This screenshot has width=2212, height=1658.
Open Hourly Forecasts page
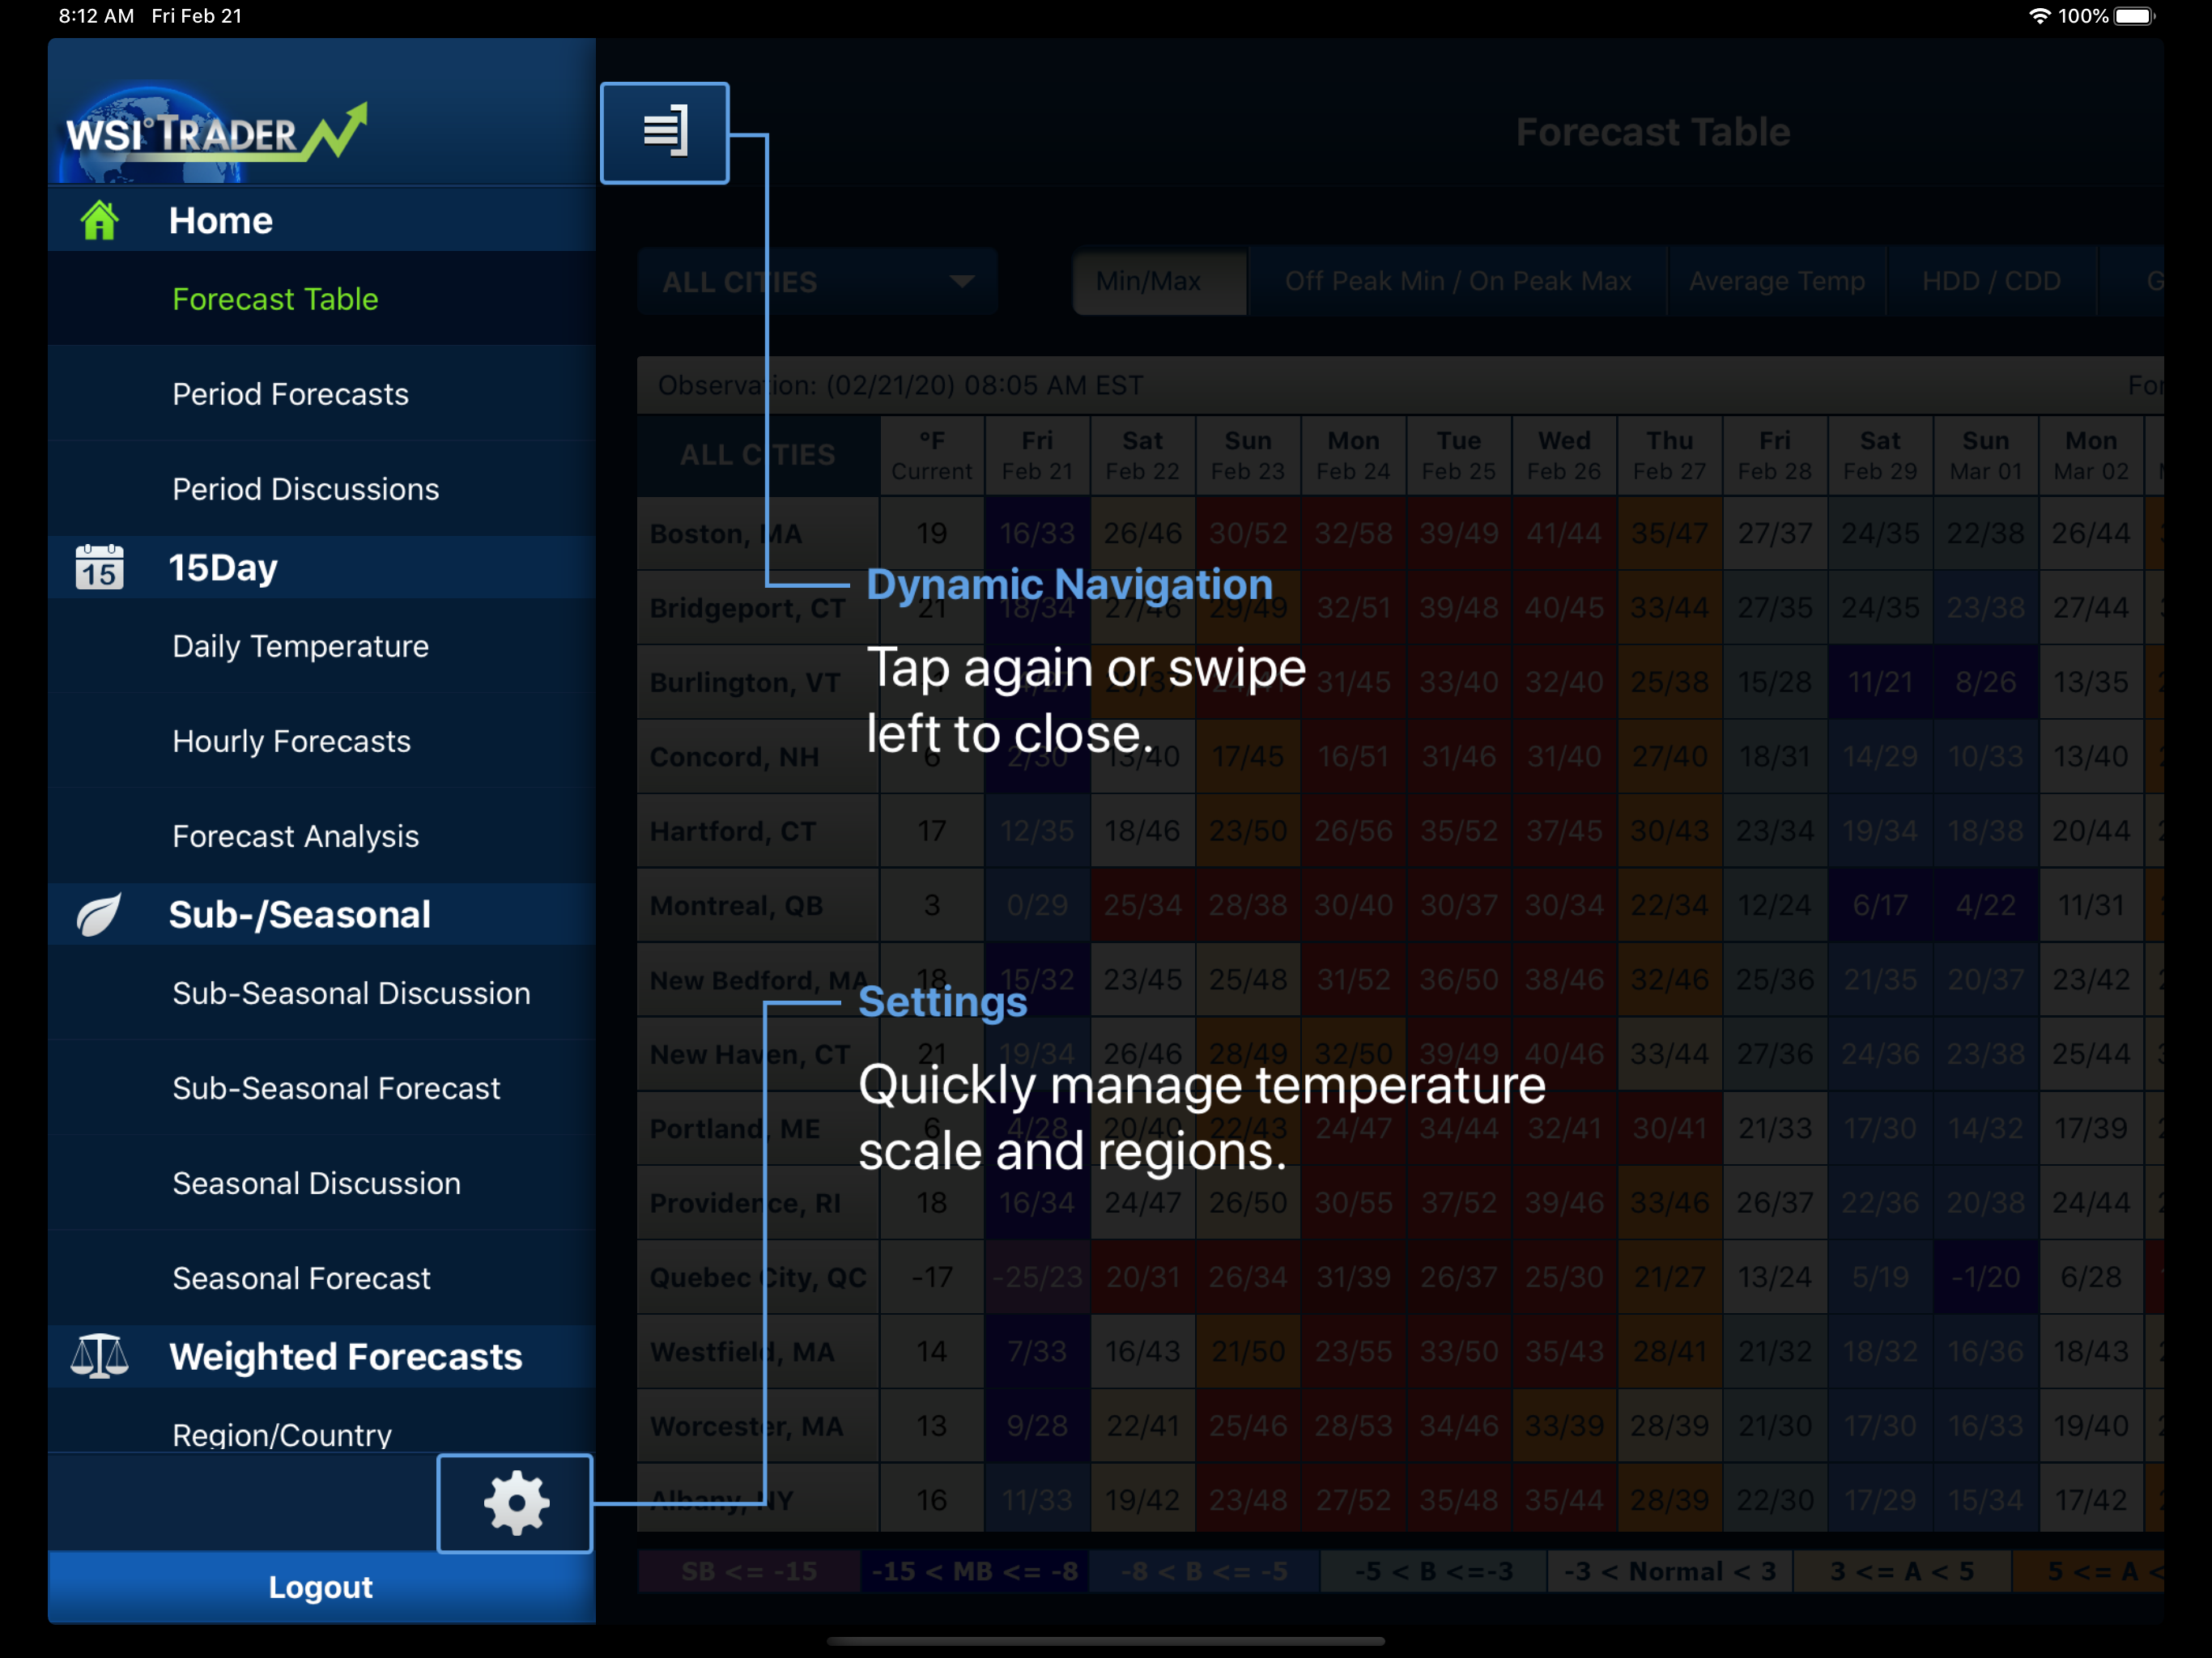pos(322,741)
